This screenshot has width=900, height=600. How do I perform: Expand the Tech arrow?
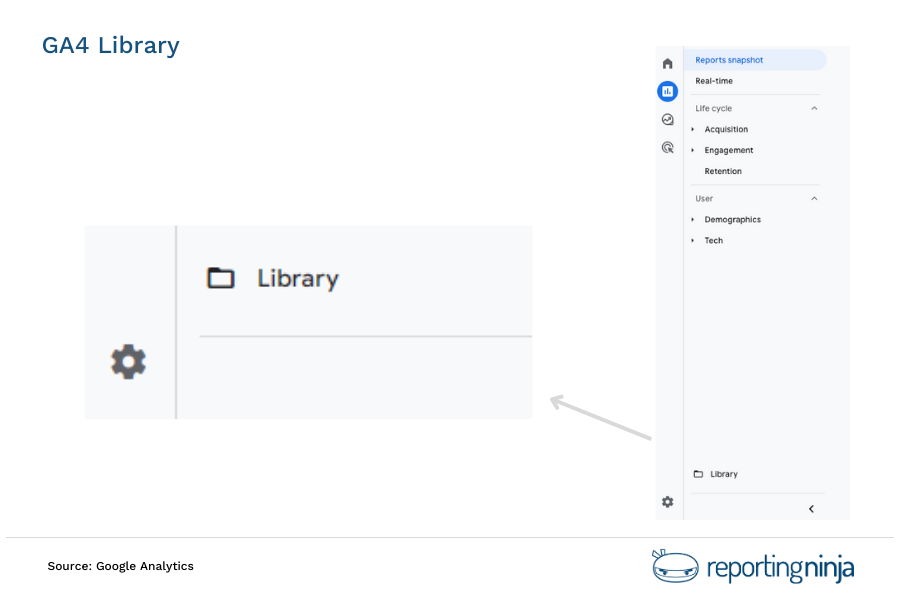(x=693, y=240)
